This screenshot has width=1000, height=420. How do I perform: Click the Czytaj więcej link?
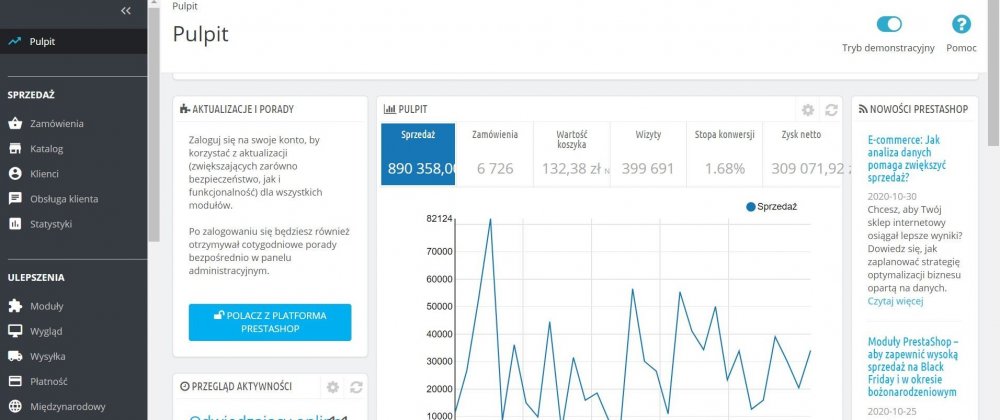(895, 301)
